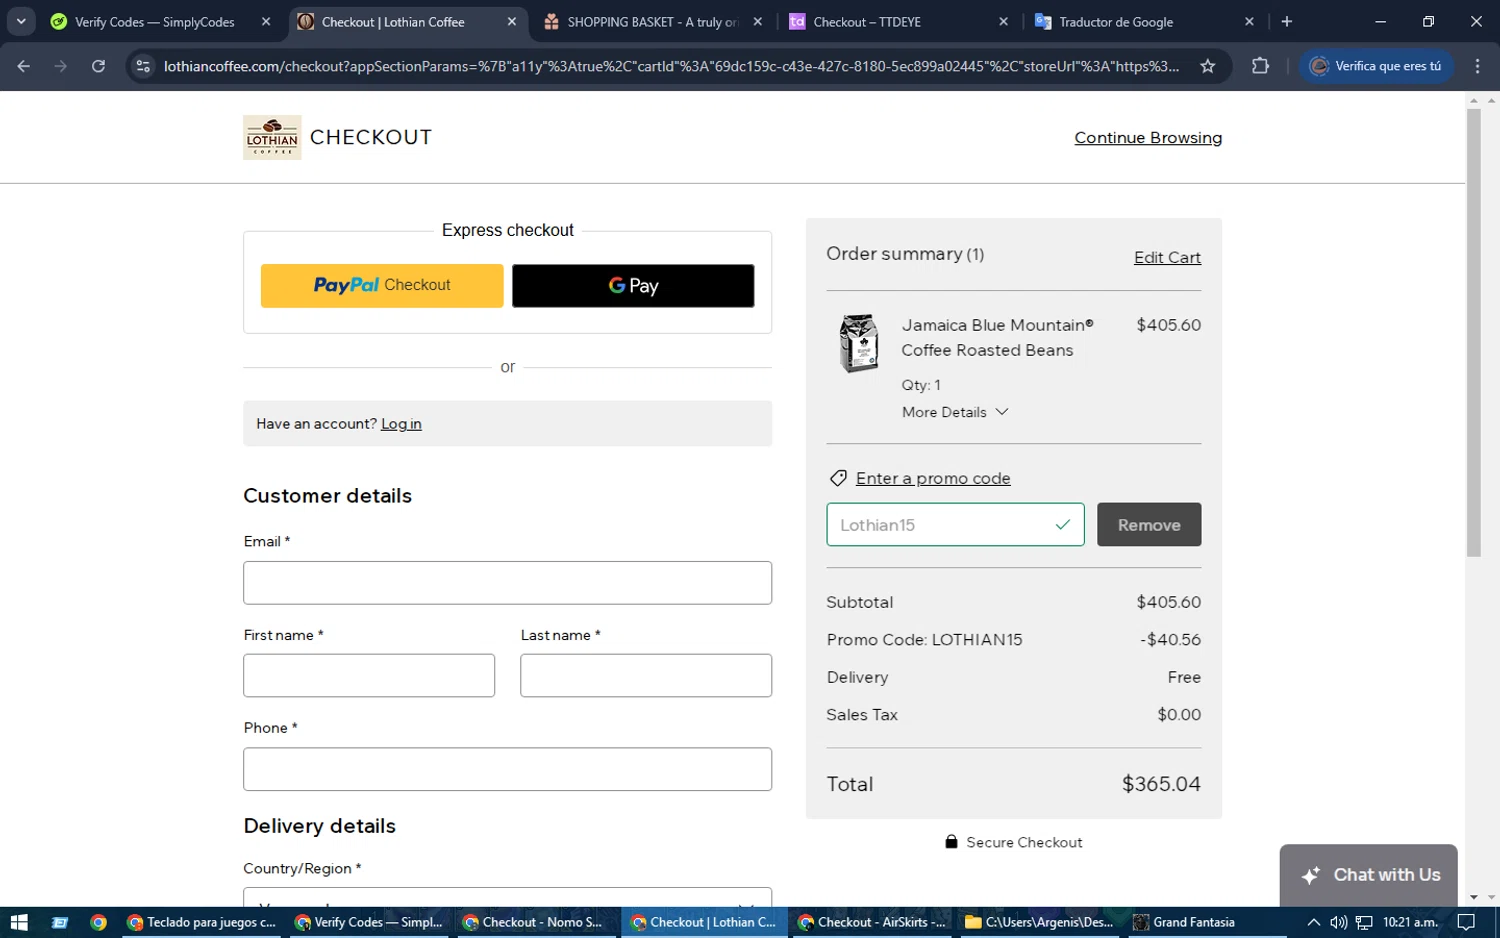Reload the checkout page
Screen dimensions: 1500x938
tap(98, 66)
